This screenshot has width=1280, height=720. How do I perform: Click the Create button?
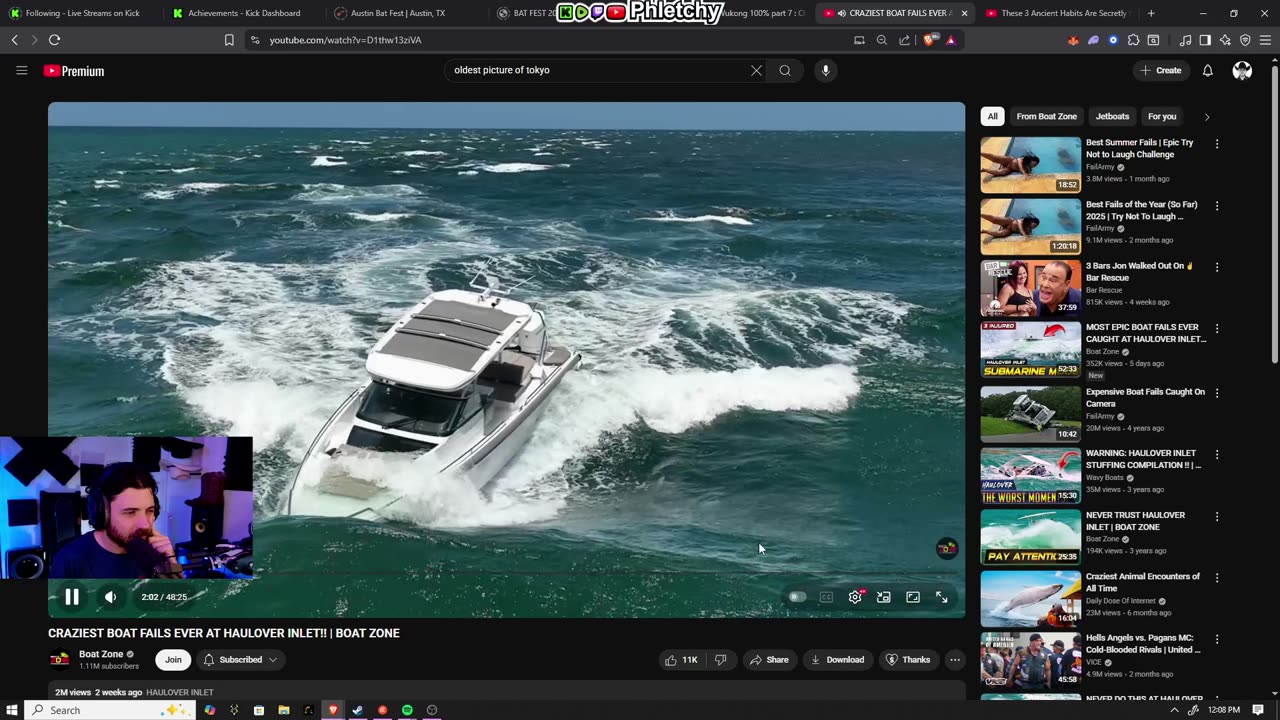pyautogui.click(x=1161, y=70)
